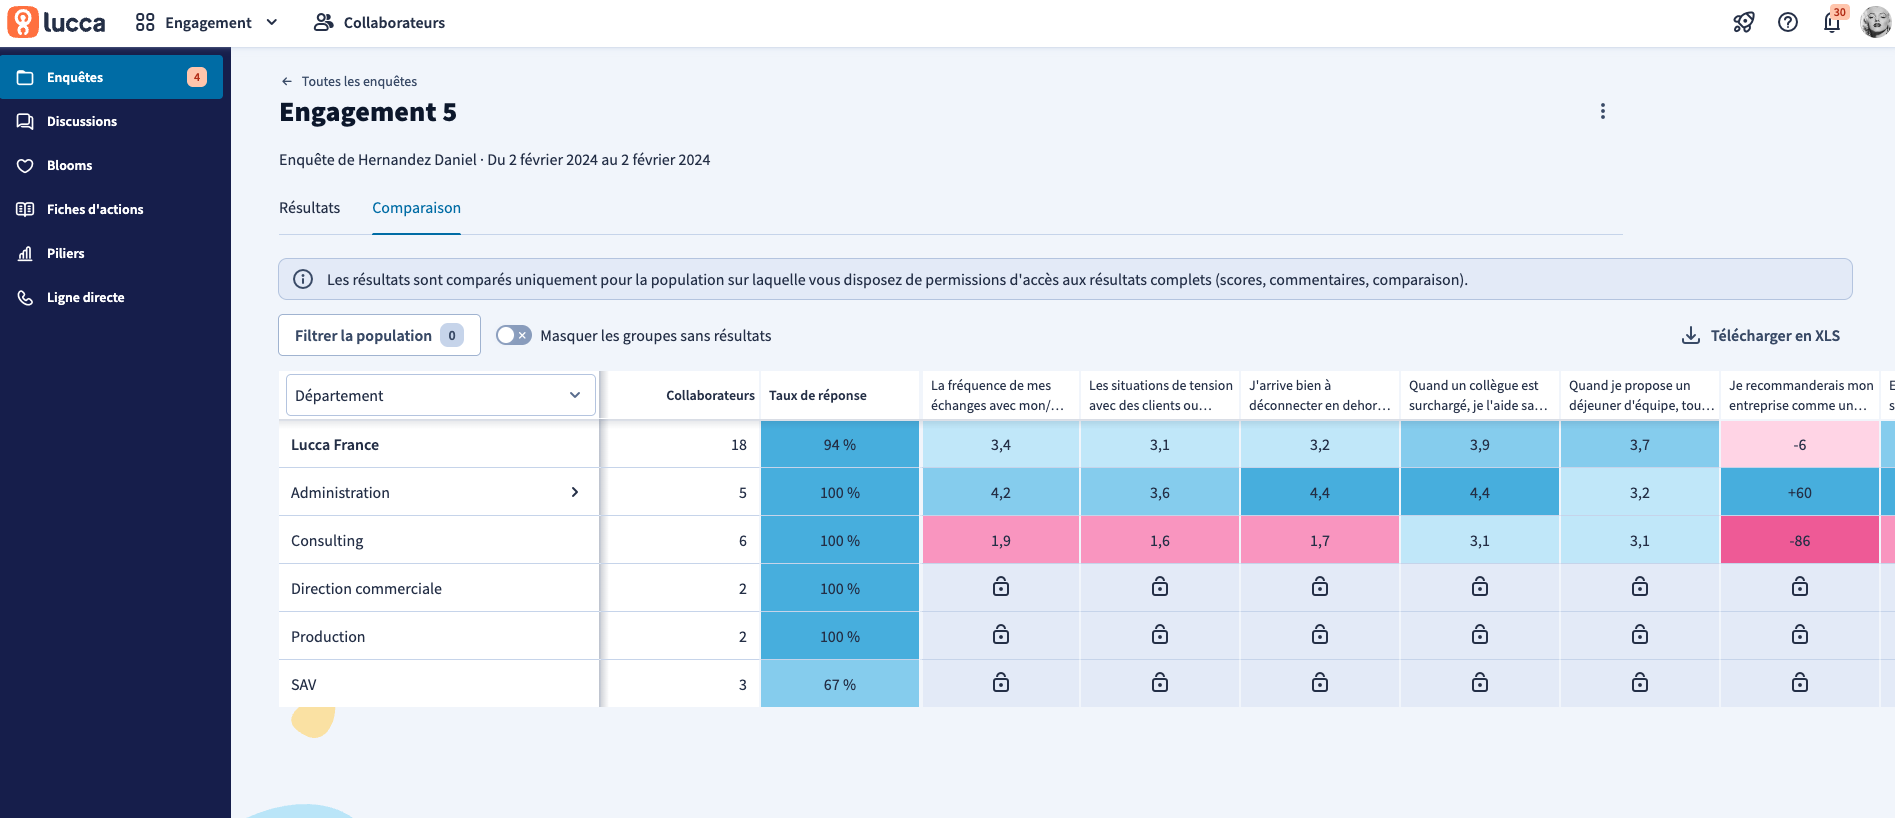Image resolution: width=1895 pixels, height=818 pixels.
Task: Open the Engagement app switcher grid icon
Action: pyautogui.click(x=145, y=22)
